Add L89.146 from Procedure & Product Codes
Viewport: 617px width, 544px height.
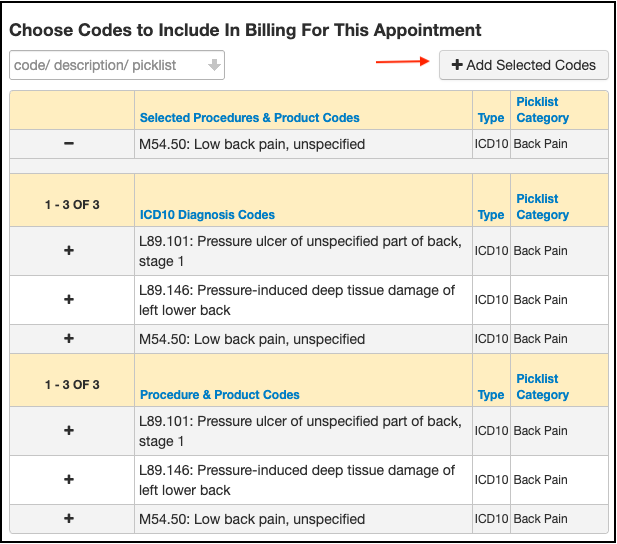[69, 479]
